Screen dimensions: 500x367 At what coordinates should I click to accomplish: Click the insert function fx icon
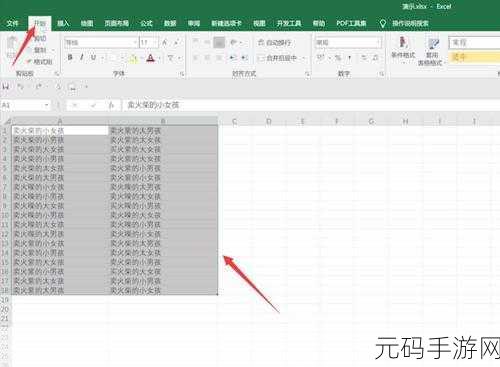point(111,105)
